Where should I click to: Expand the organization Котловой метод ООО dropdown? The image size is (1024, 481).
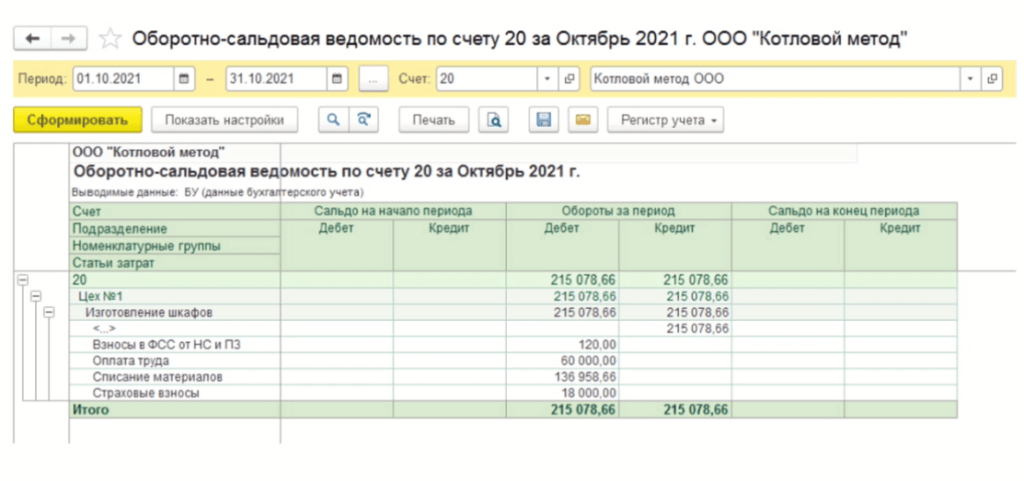[970, 78]
